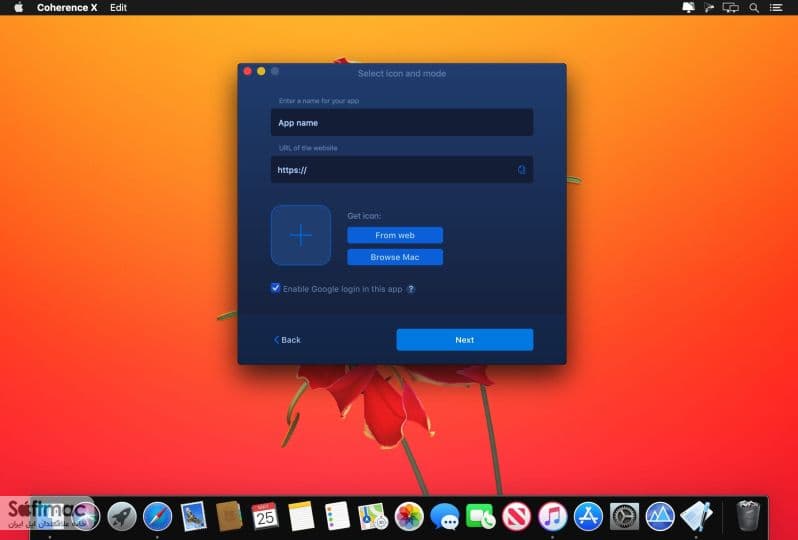Click the From web button
This screenshot has width=798, height=540.
point(395,235)
